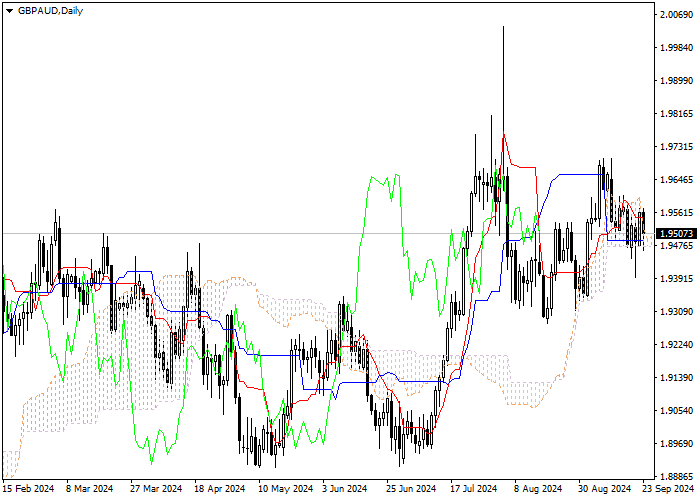Image resolution: width=700 pixels, height=500 pixels.
Task: Select the 1.96465 price axis label
Action: [676, 180]
